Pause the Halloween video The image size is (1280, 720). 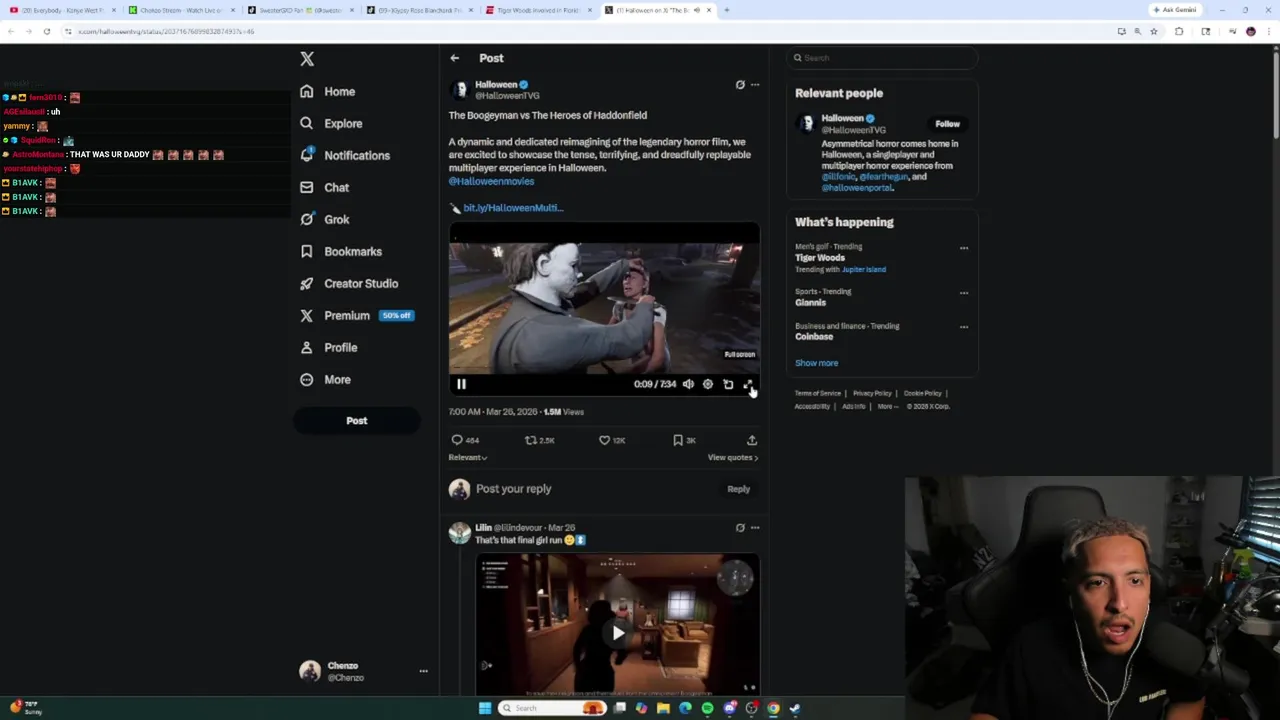461,384
